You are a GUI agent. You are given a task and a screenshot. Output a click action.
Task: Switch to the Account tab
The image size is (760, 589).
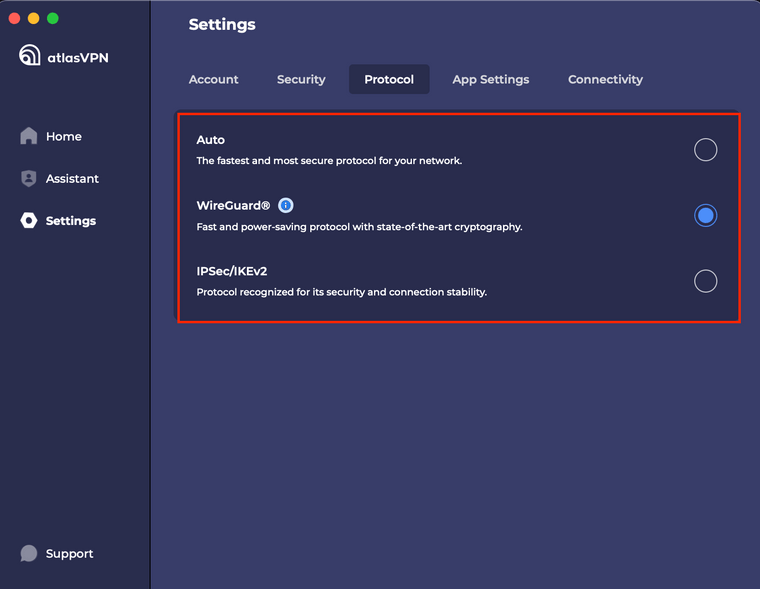[x=213, y=80]
